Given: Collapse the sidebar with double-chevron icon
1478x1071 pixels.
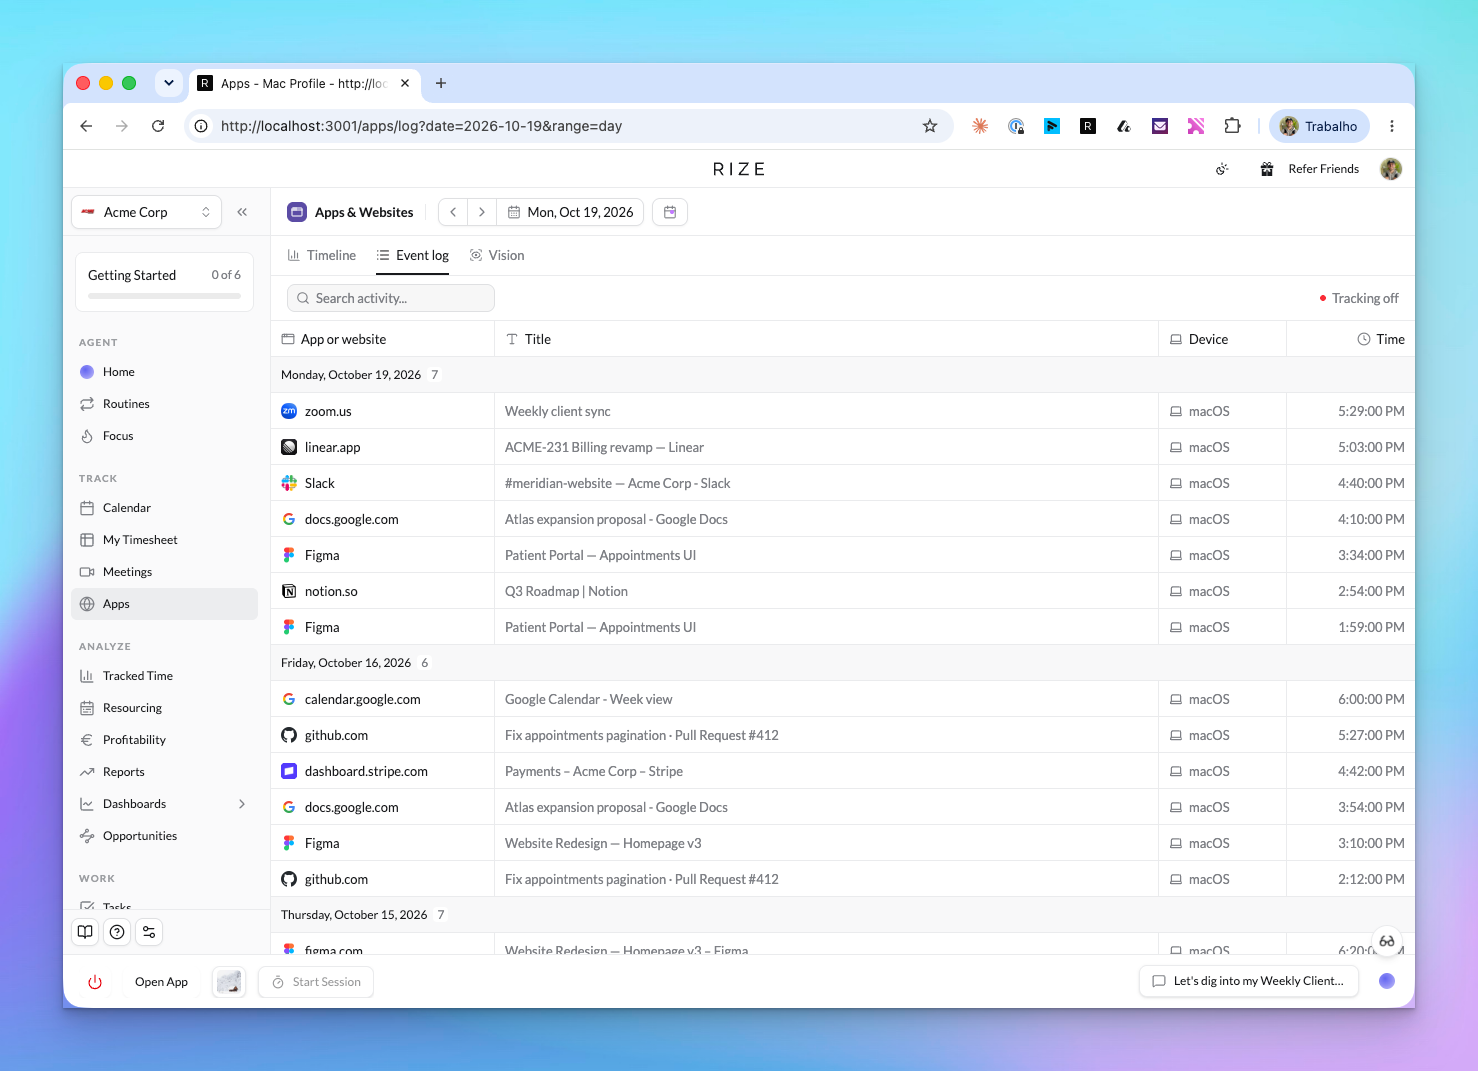Looking at the screenshot, I should (x=242, y=212).
